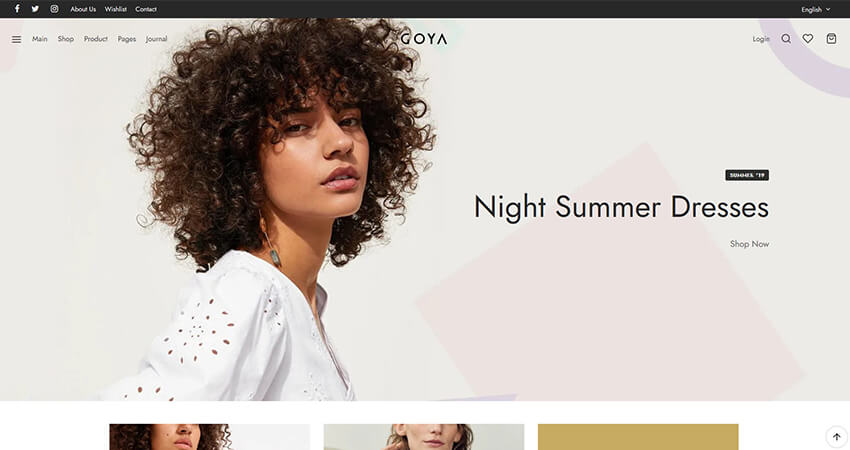
Task: Select the Main menu item
Action: tap(40, 39)
